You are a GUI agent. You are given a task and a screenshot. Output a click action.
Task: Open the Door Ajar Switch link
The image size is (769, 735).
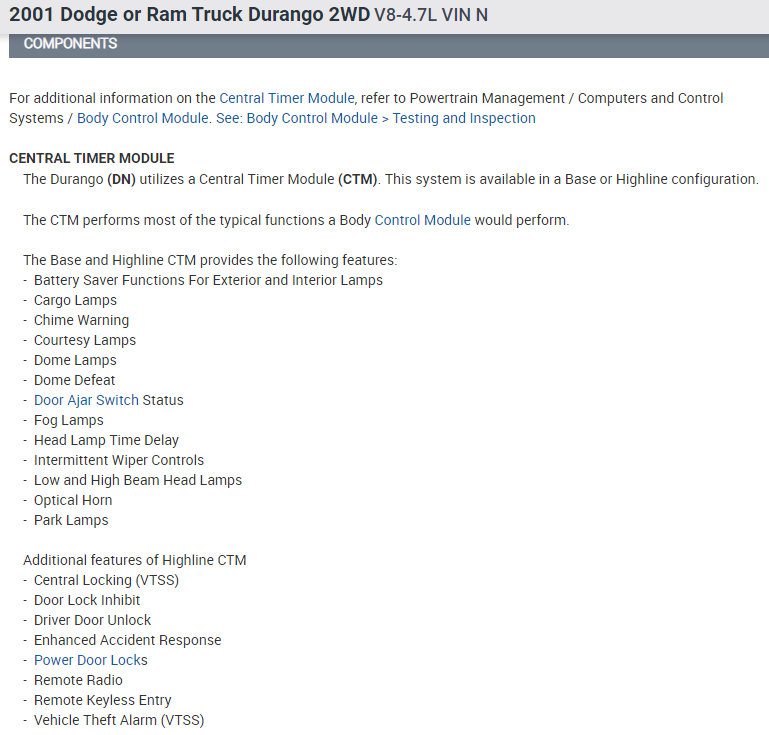(86, 400)
